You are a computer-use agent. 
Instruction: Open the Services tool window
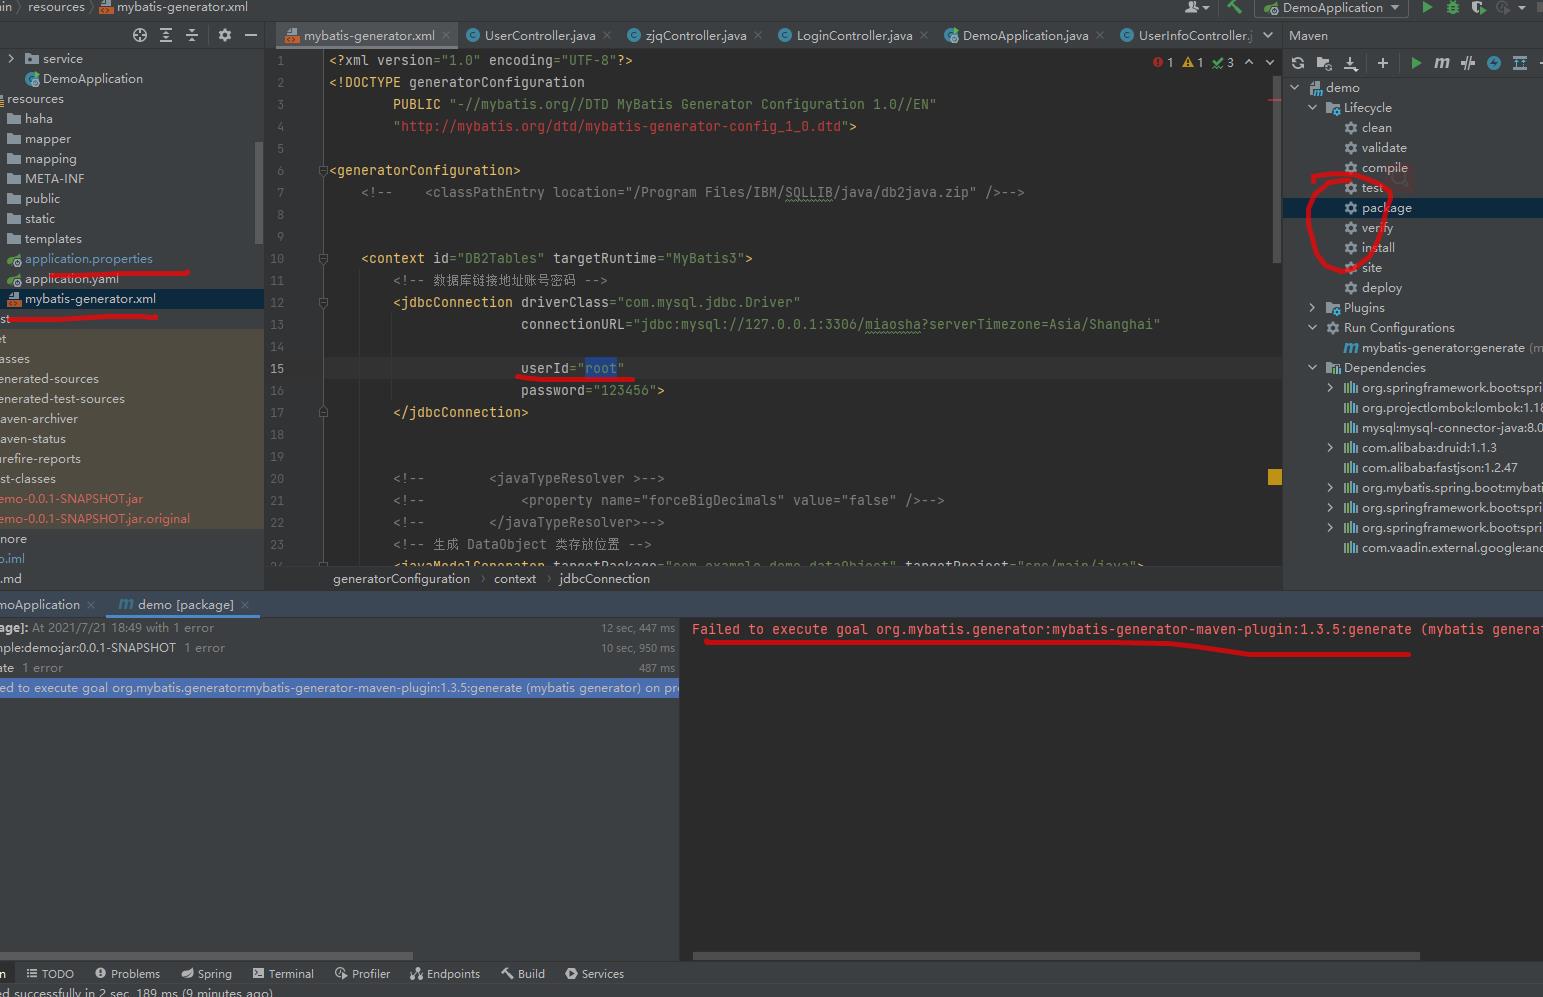point(594,974)
